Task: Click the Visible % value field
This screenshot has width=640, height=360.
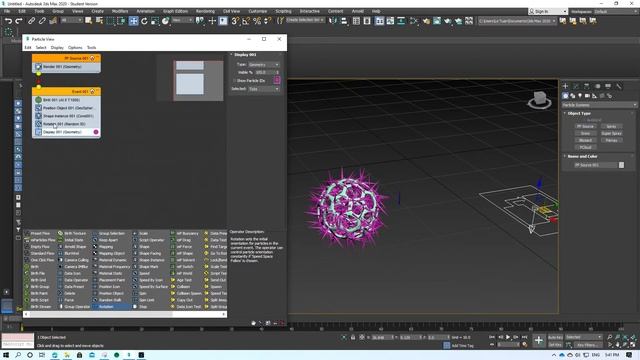Action: [264, 73]
